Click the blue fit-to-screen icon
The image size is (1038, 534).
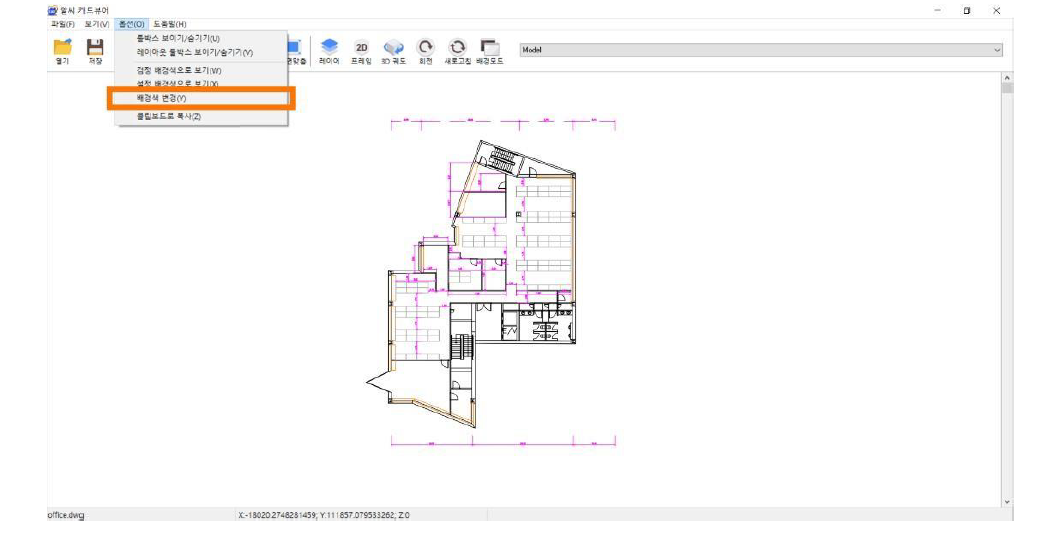tap(296, 50)
